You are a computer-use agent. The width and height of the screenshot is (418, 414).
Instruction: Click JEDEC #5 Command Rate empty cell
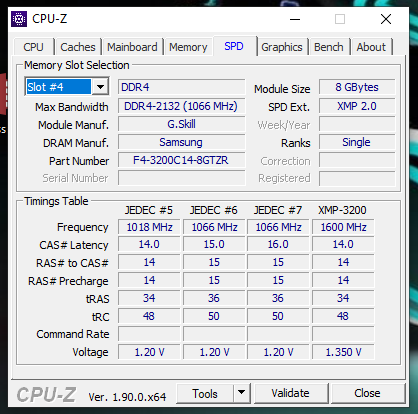149,334
